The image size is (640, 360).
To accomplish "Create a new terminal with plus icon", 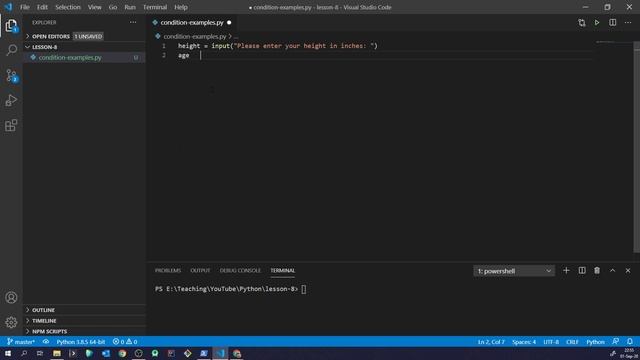I will [x=566, y=271].
